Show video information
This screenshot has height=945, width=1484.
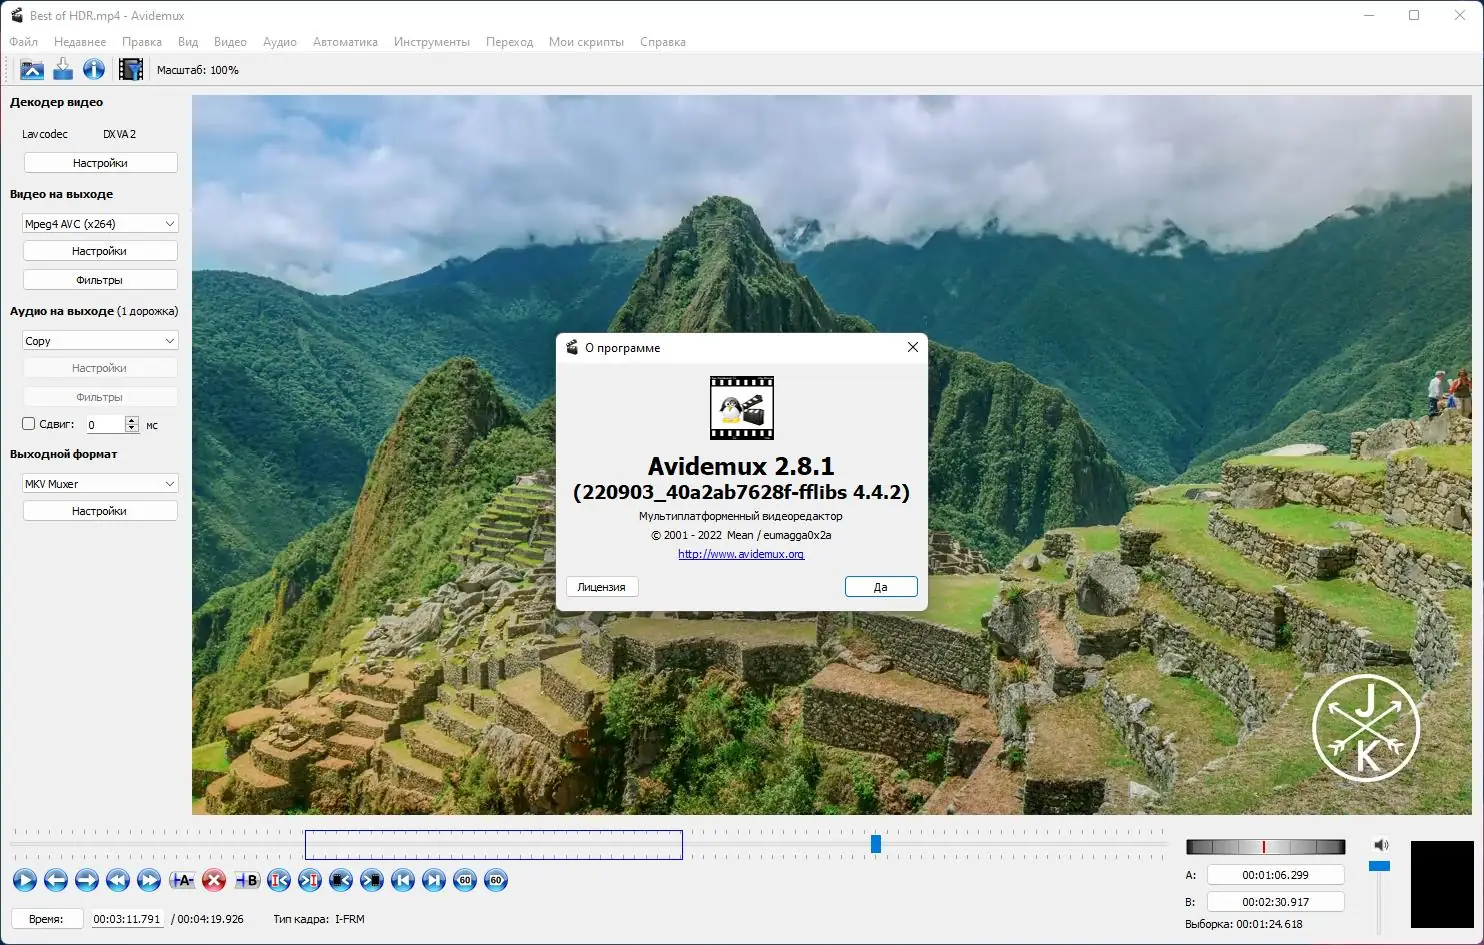(93, 69)
